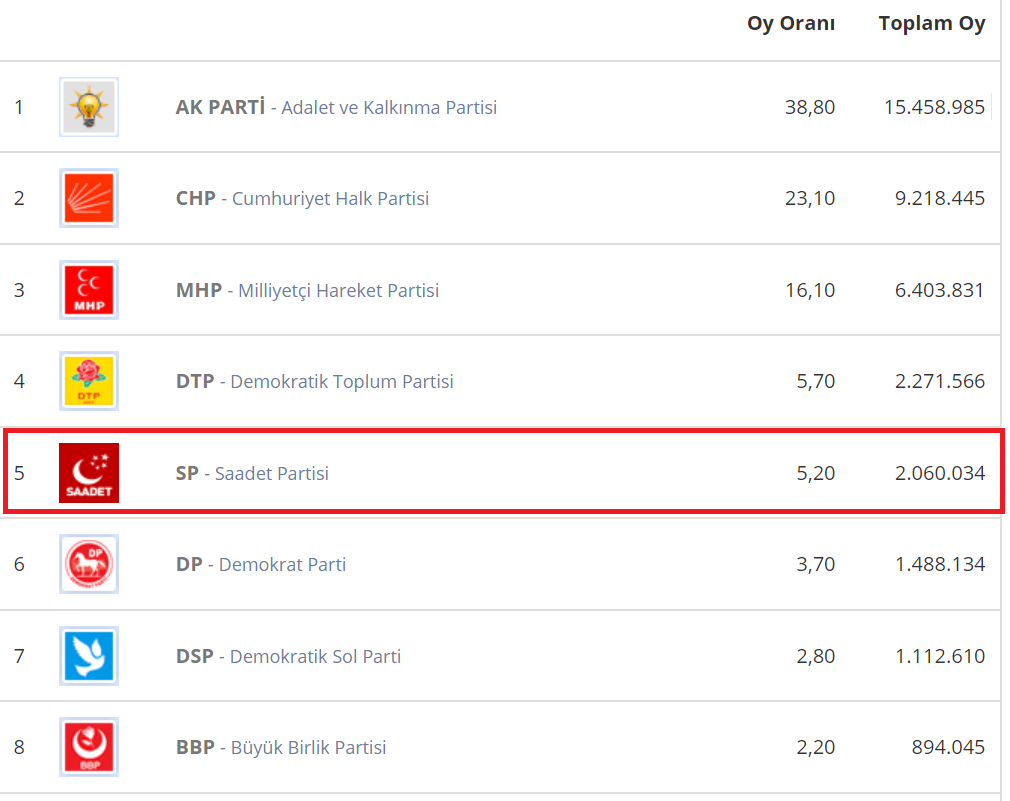Click the Oy Oranı column header
Image resolution: width=1010 pixels, height=801 pixels.
click(791, 24)
